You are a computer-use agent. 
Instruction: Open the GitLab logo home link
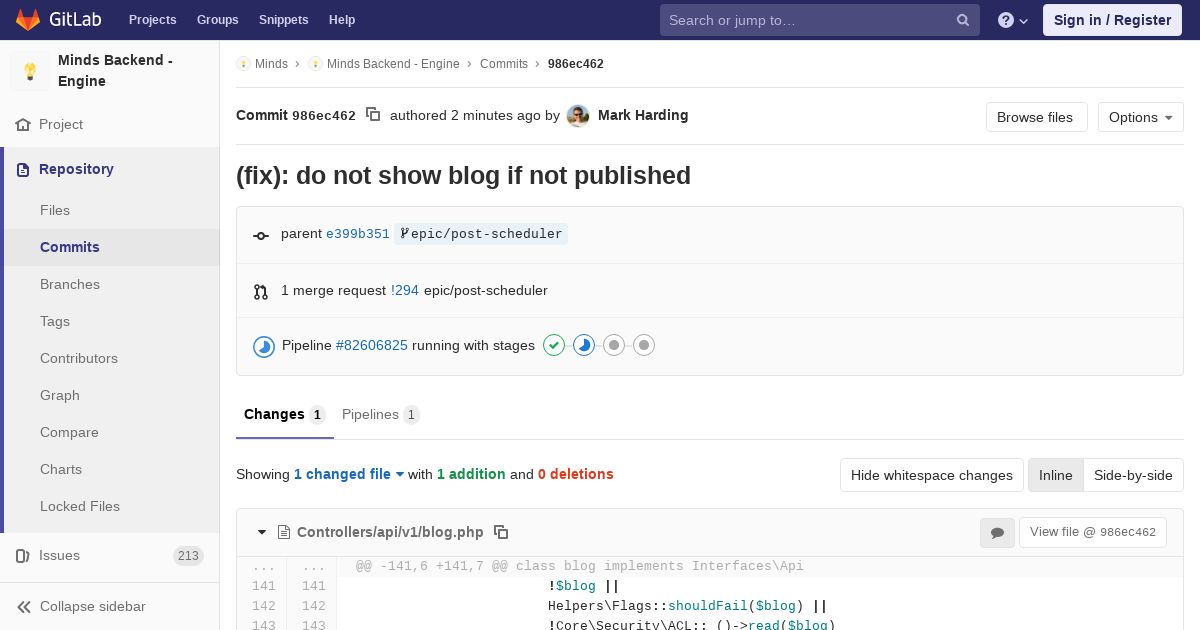pos(57,20)
